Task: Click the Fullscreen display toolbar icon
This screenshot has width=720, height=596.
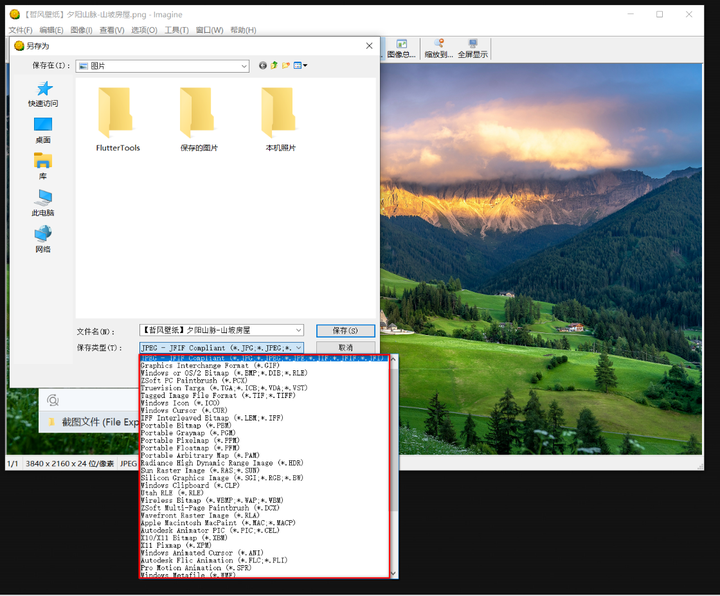Action: pyautogui.click(x=472, y=49)
